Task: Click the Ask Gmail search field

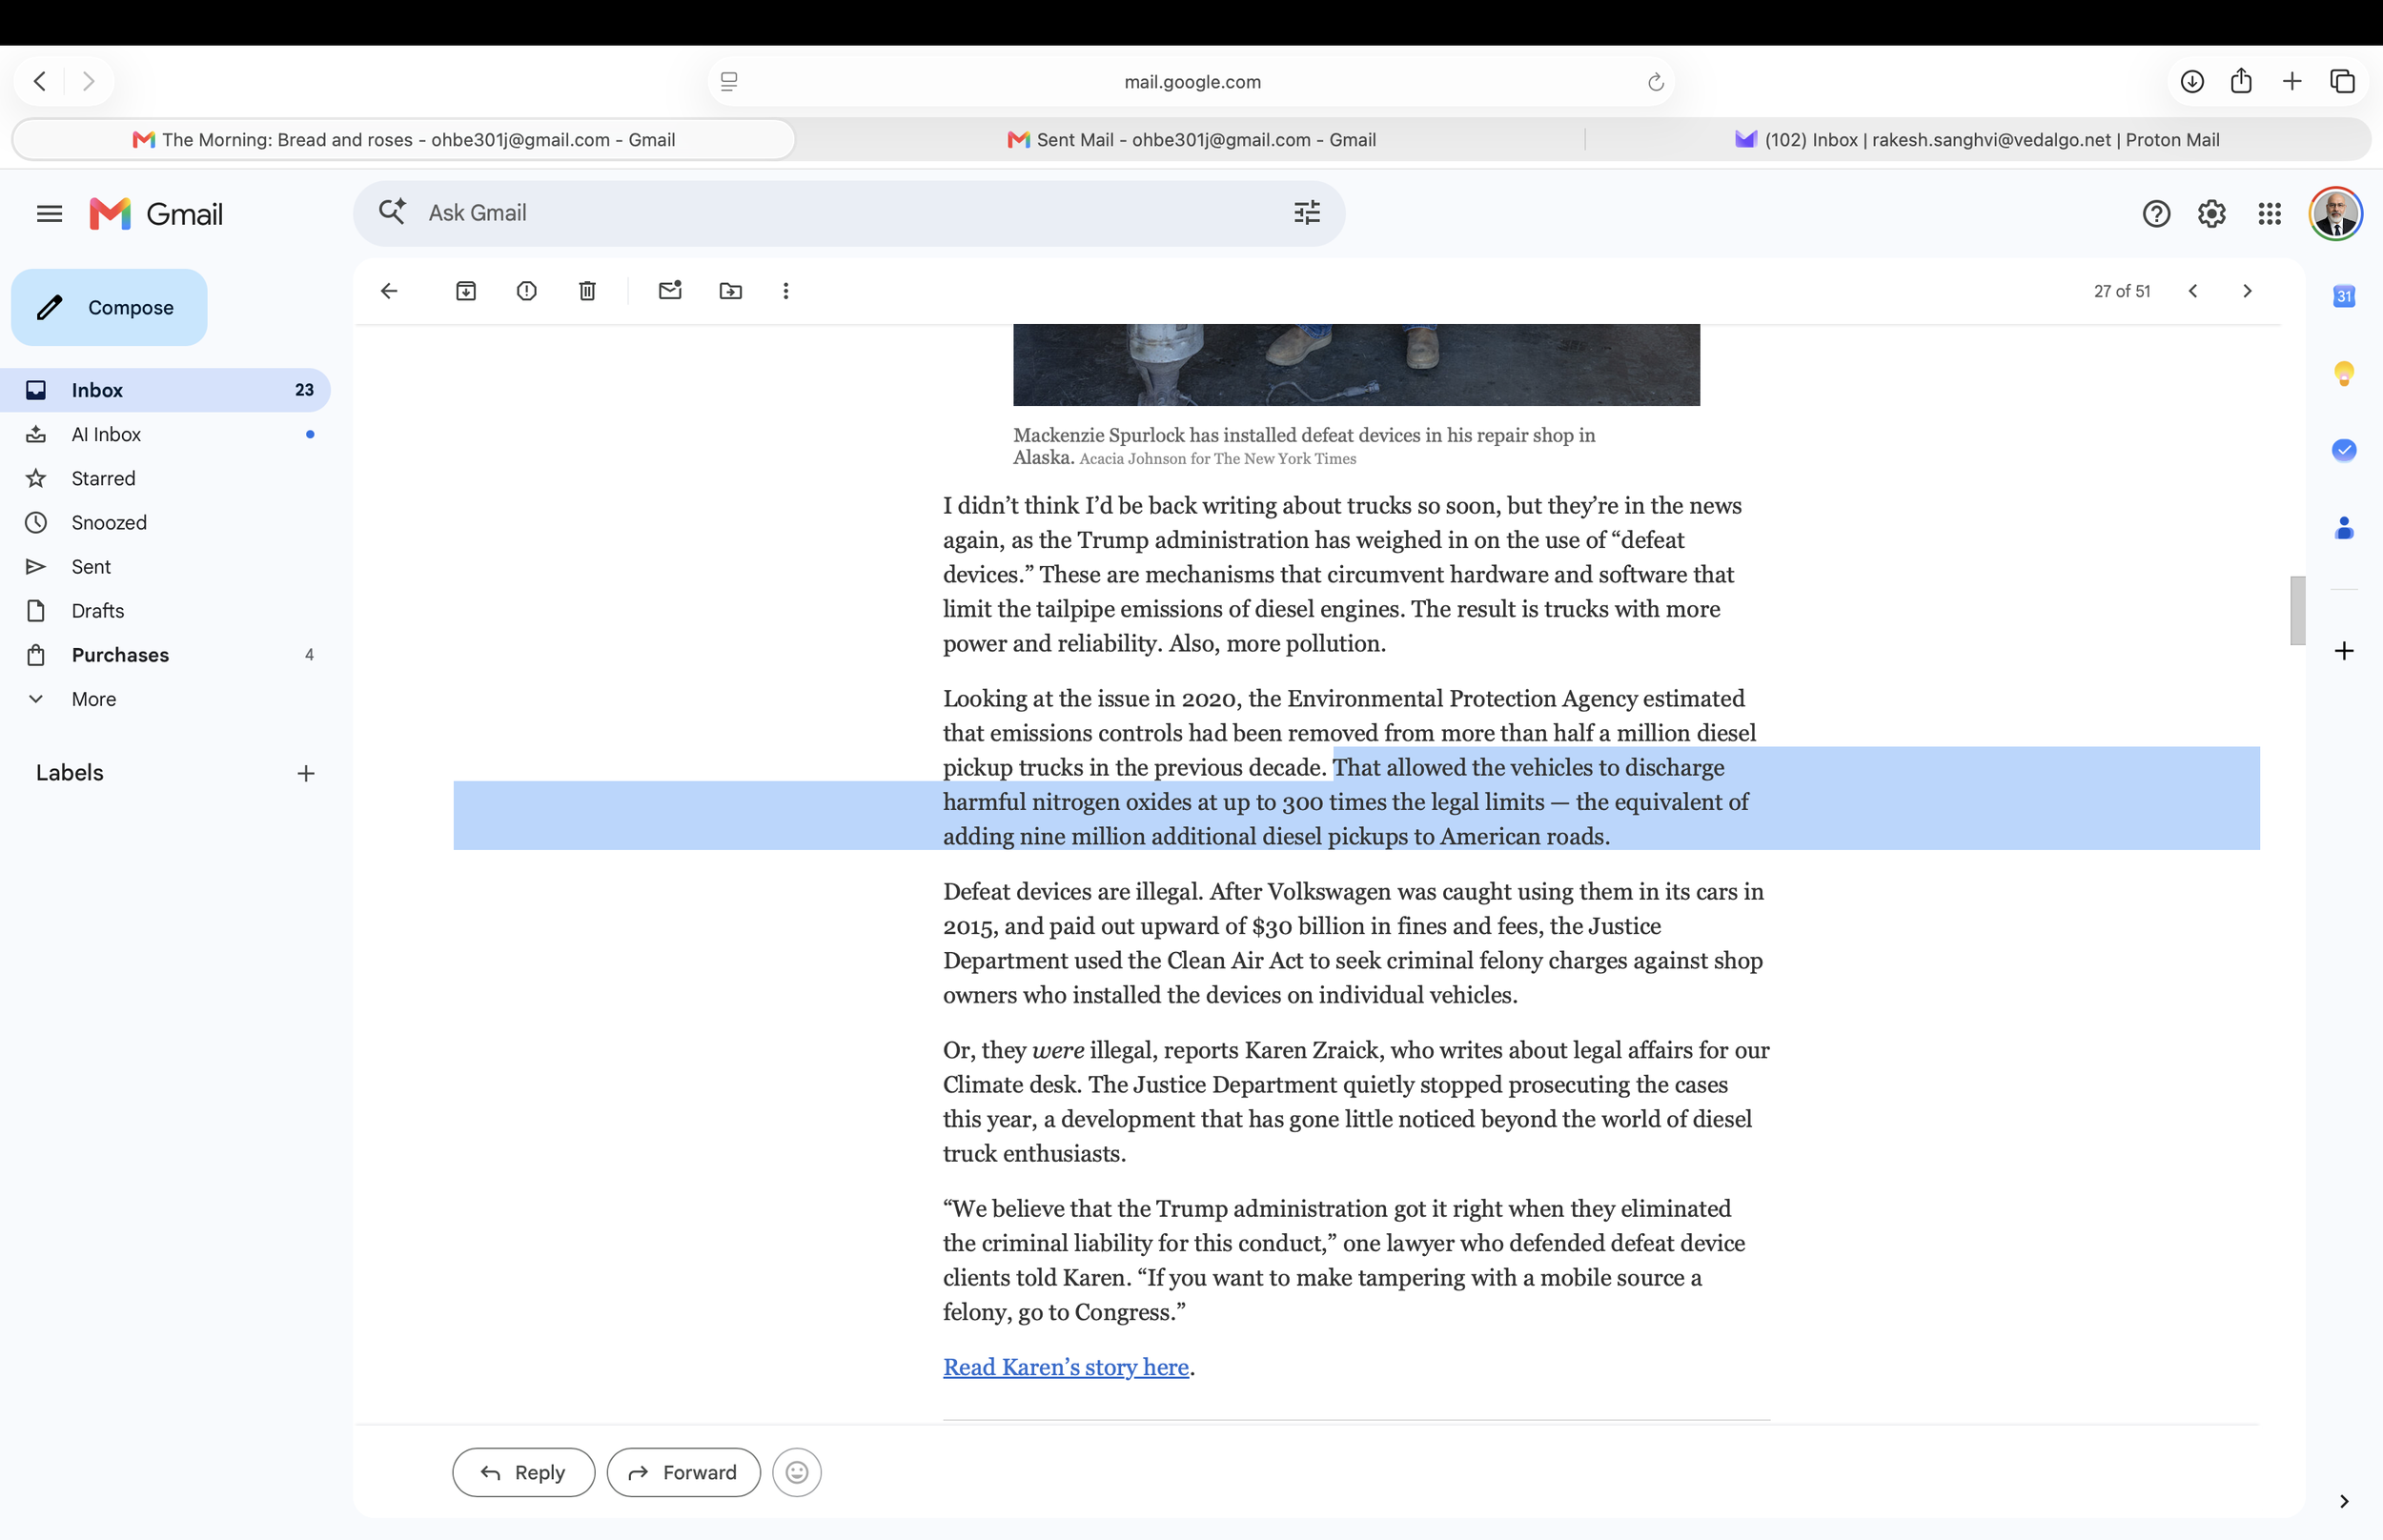Action: coord(848,213)
